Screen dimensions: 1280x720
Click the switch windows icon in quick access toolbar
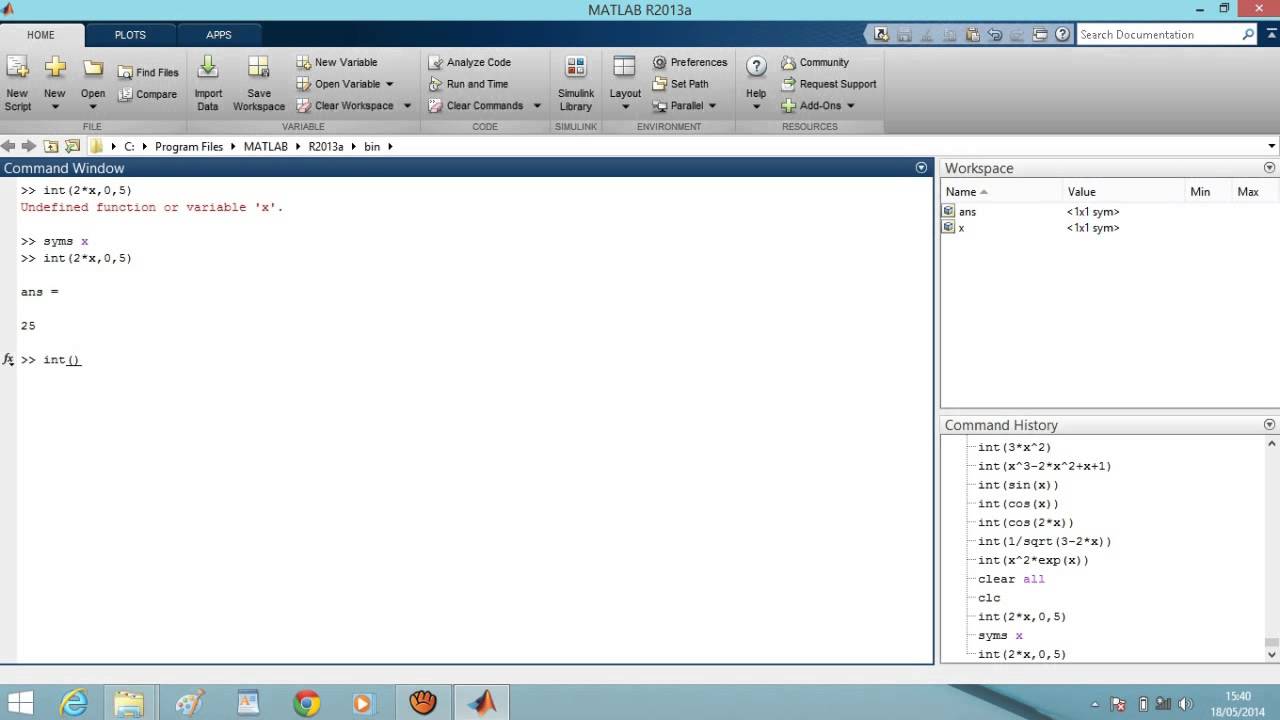[1040, 34]
